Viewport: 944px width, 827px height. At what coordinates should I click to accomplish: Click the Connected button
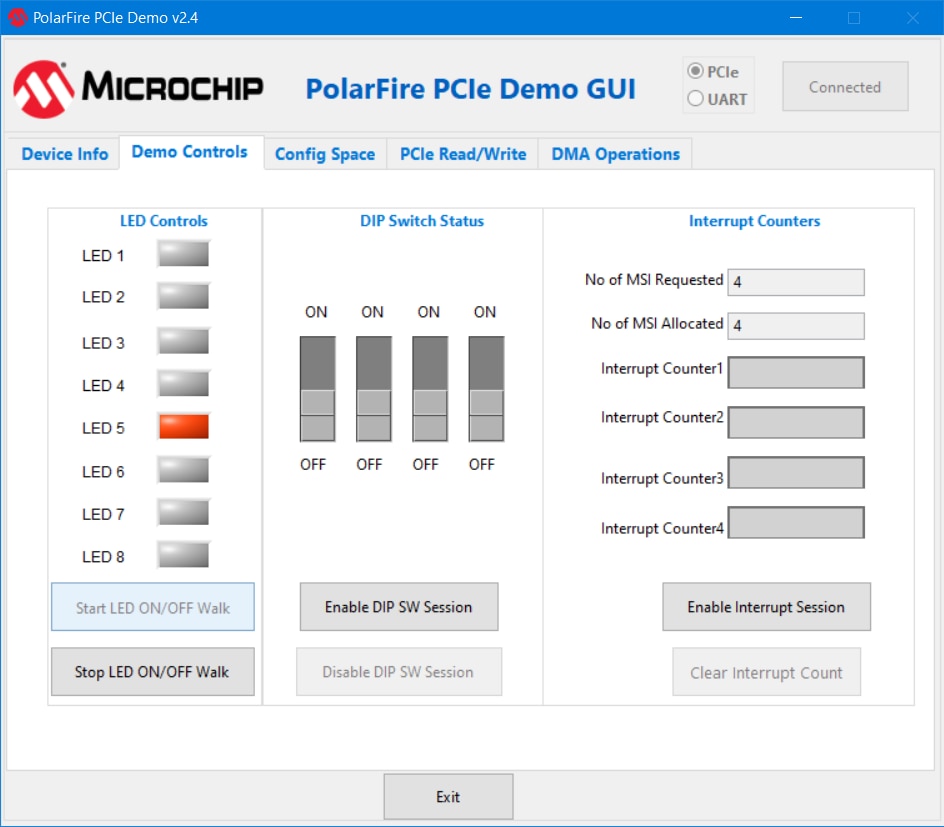[845, 87]
